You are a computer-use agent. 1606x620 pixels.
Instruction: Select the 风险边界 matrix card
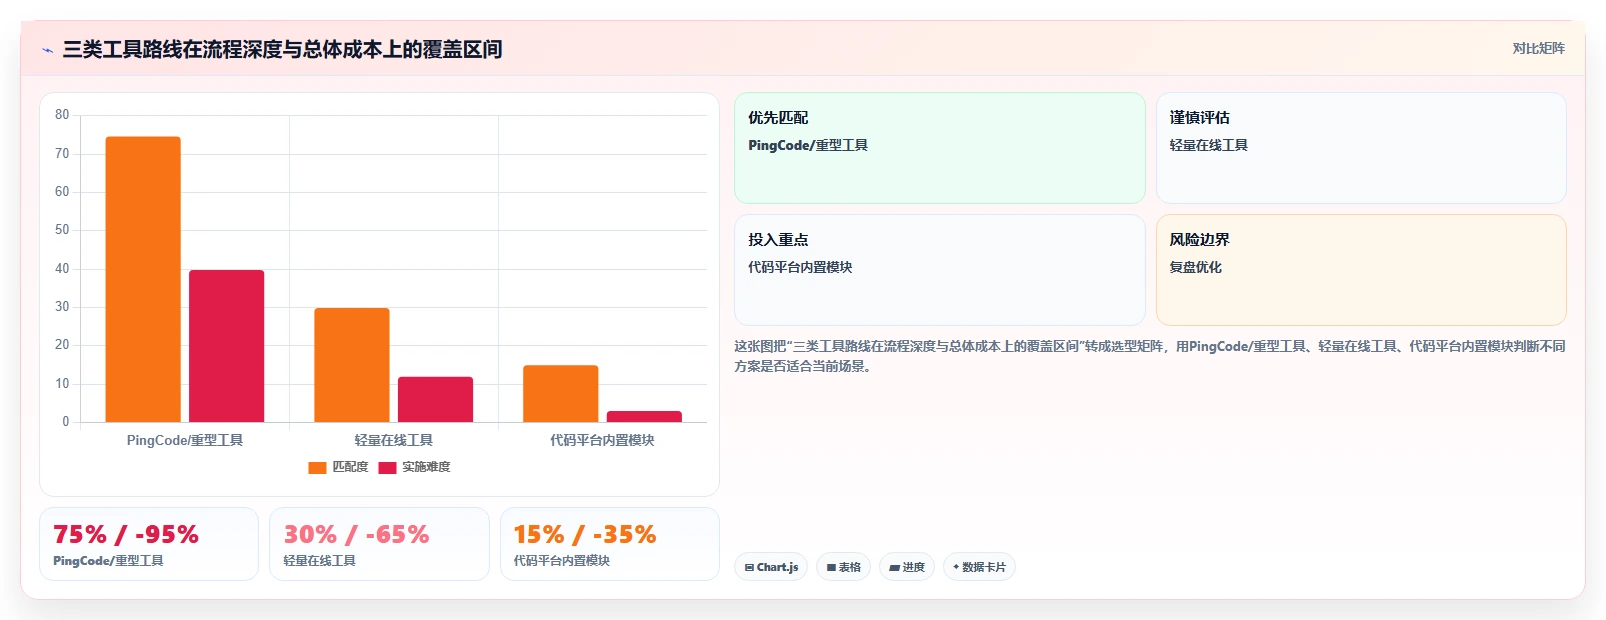point(1361,270)
